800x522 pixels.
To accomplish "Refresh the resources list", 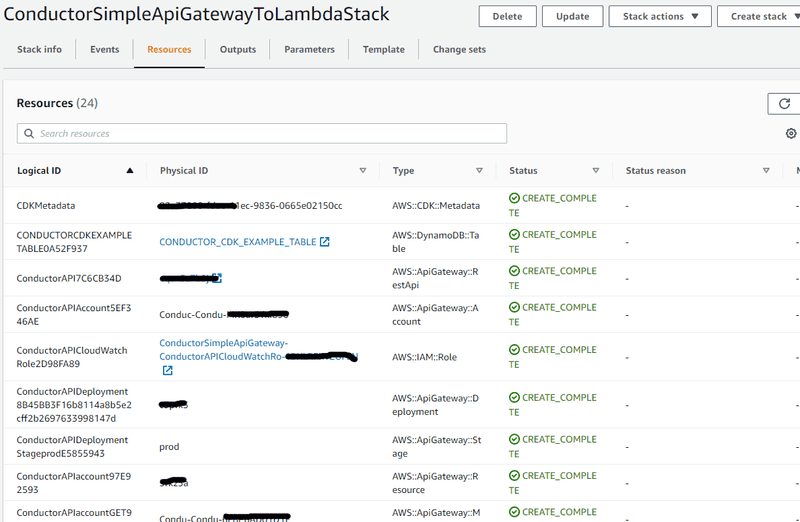I will 784,104.
